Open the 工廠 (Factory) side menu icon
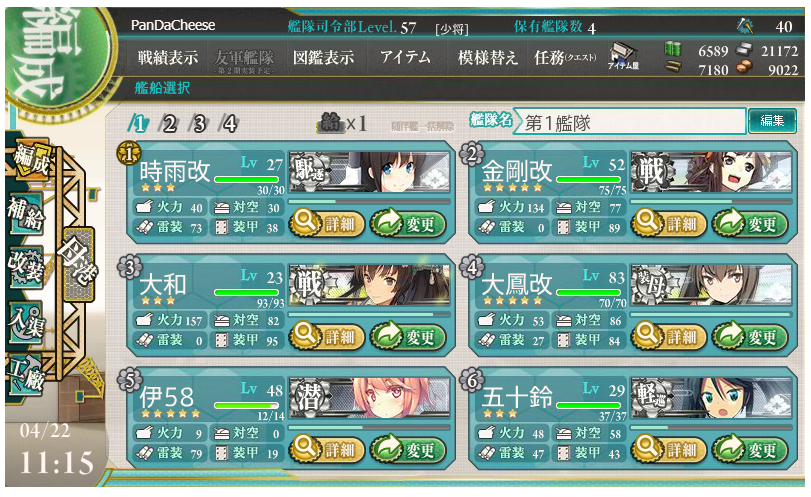The image size is (811, 497). coord(26,375)
